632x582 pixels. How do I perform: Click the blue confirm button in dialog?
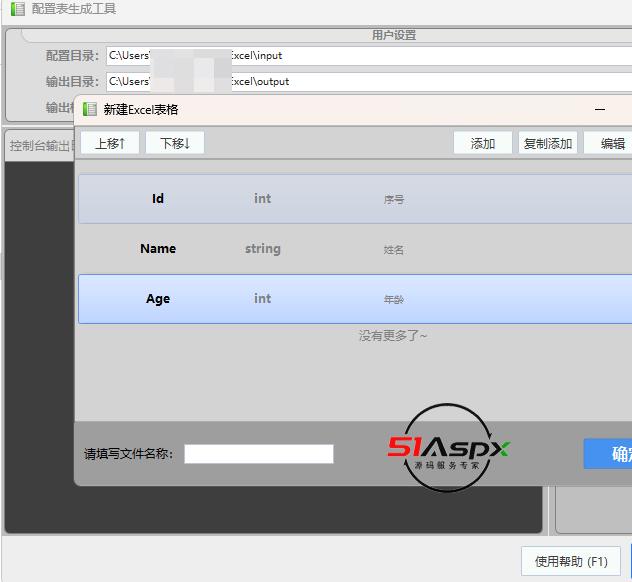[x=608, y=454]
